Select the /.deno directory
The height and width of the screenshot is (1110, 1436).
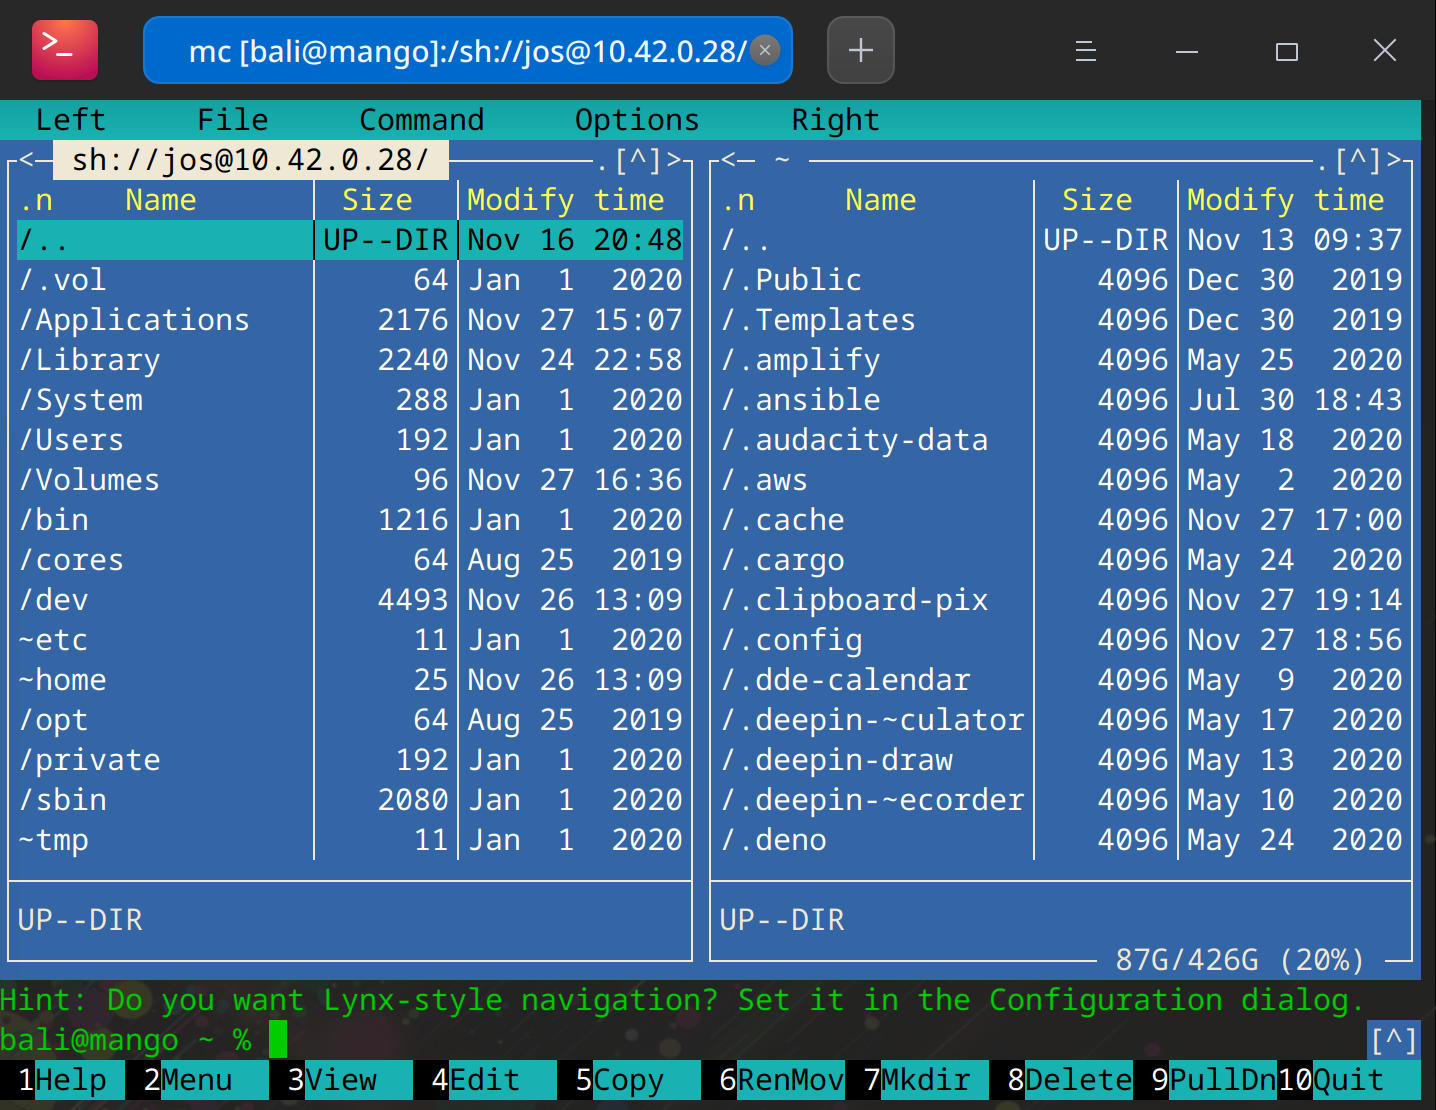(1061, 840)
